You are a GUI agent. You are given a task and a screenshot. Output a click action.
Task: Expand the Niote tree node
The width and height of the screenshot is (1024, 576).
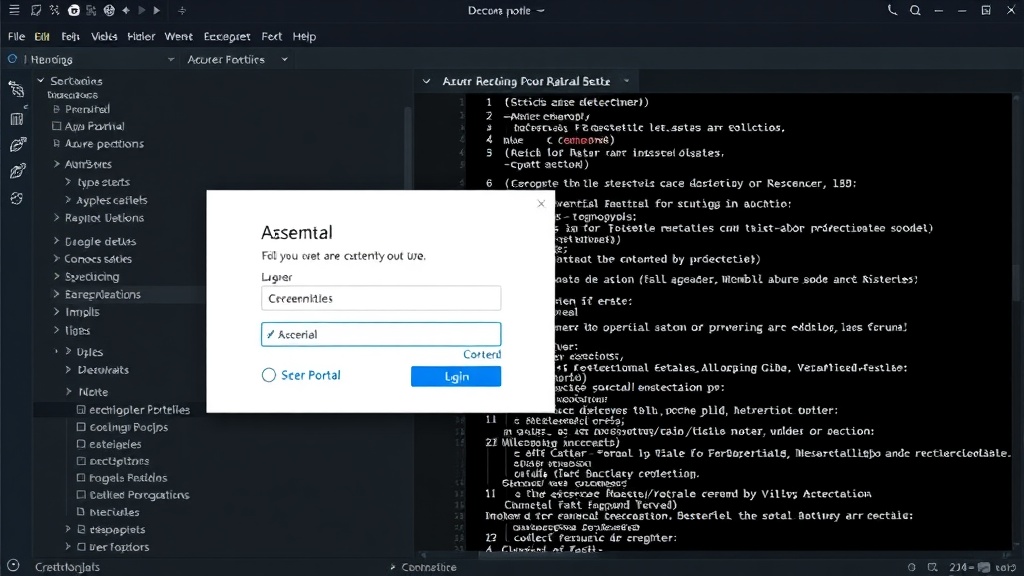coord(69,392)
